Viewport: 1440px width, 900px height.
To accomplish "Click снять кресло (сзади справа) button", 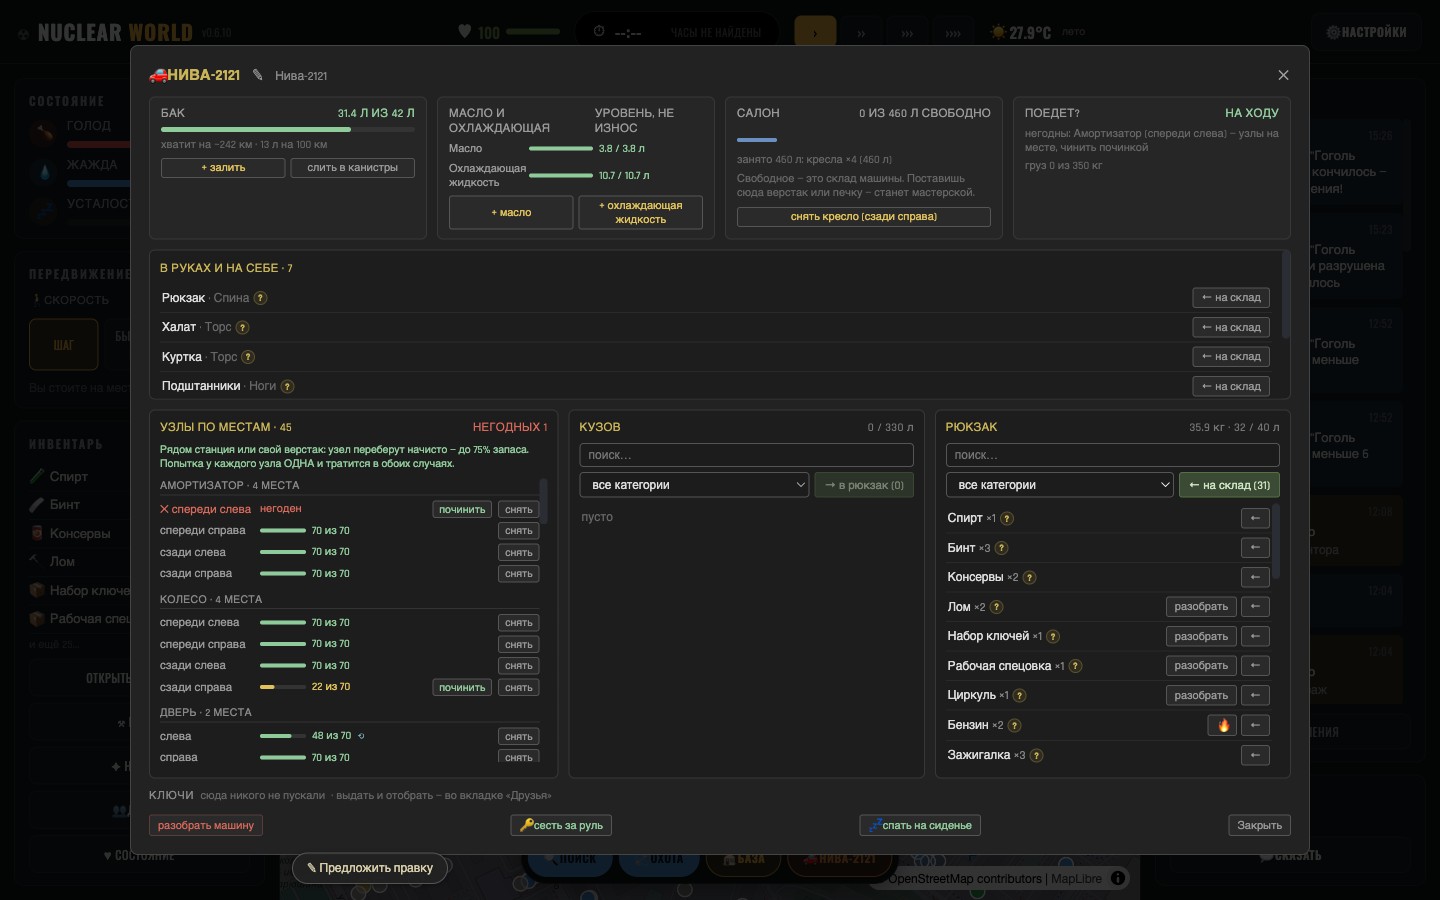I will click(864, 217).
